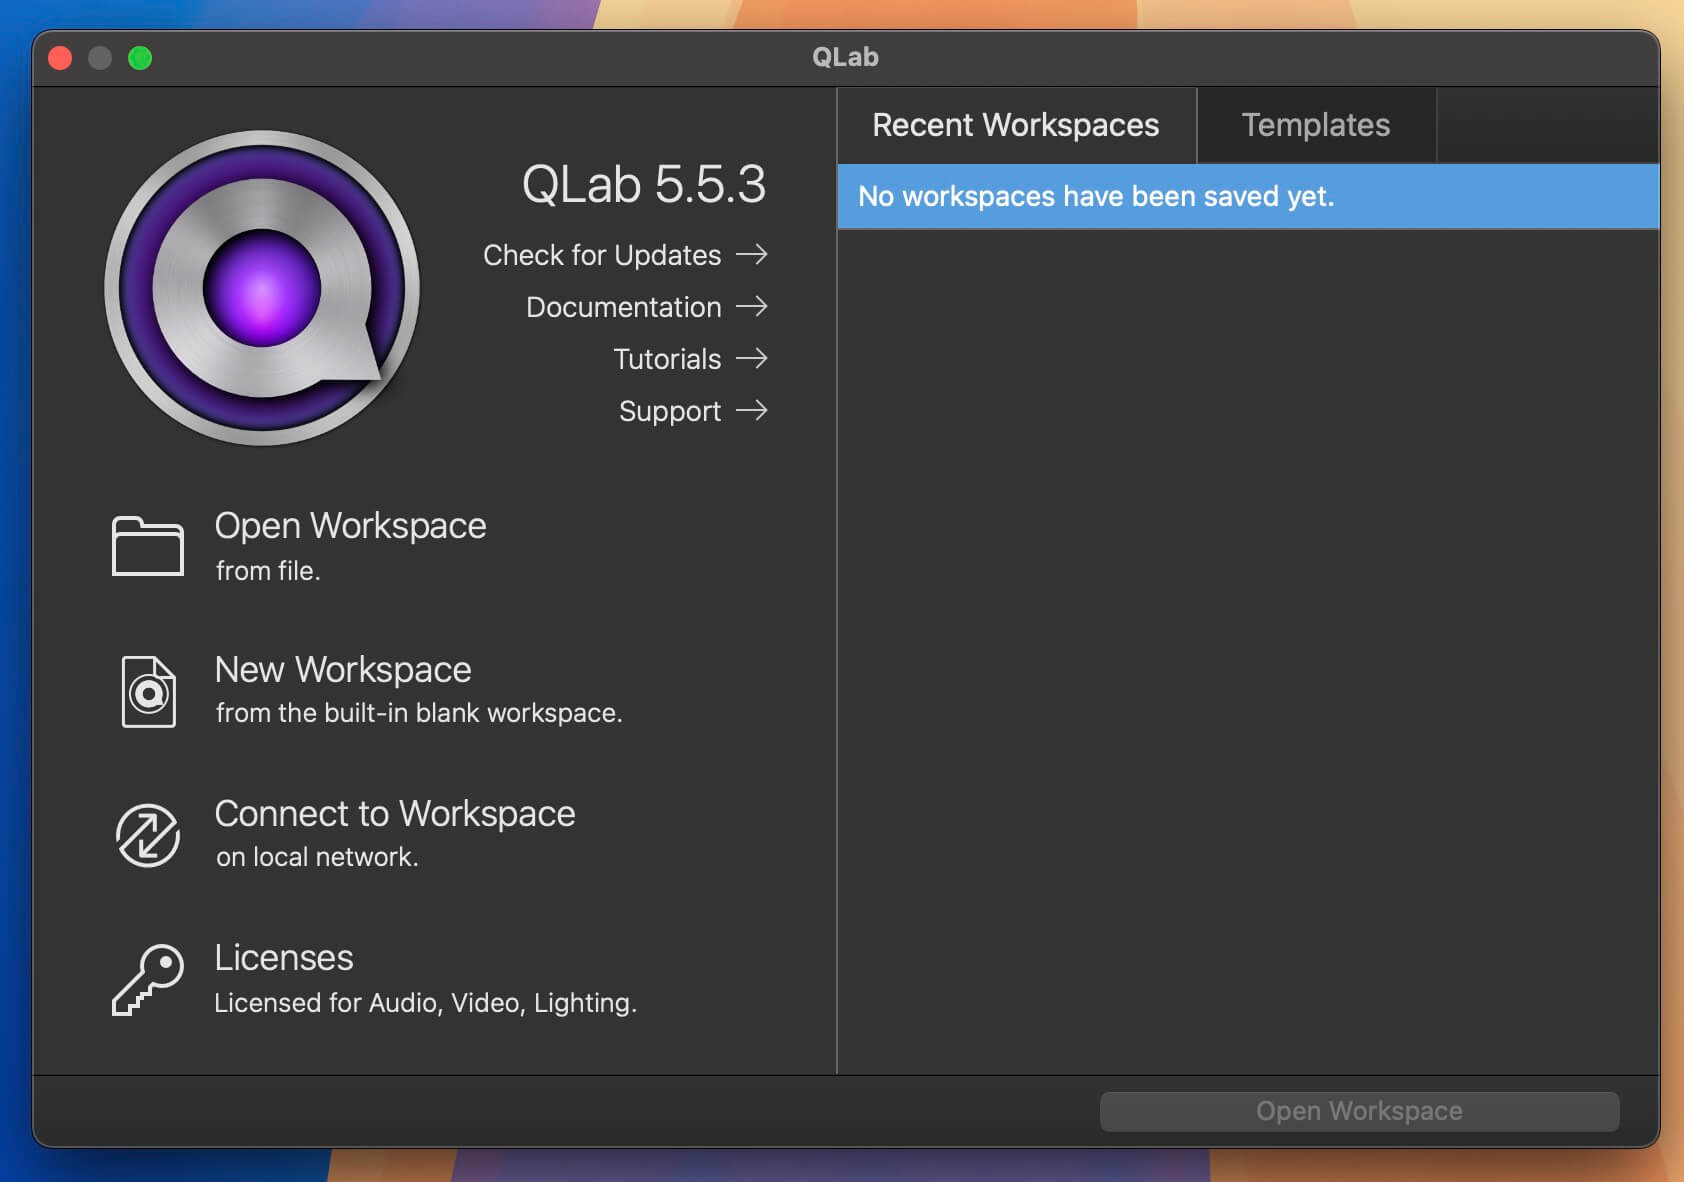This screenshot has width=1684, height=1182.
Task: Click the Open Workspace button at bottom right
Action: [1359, 1111]
